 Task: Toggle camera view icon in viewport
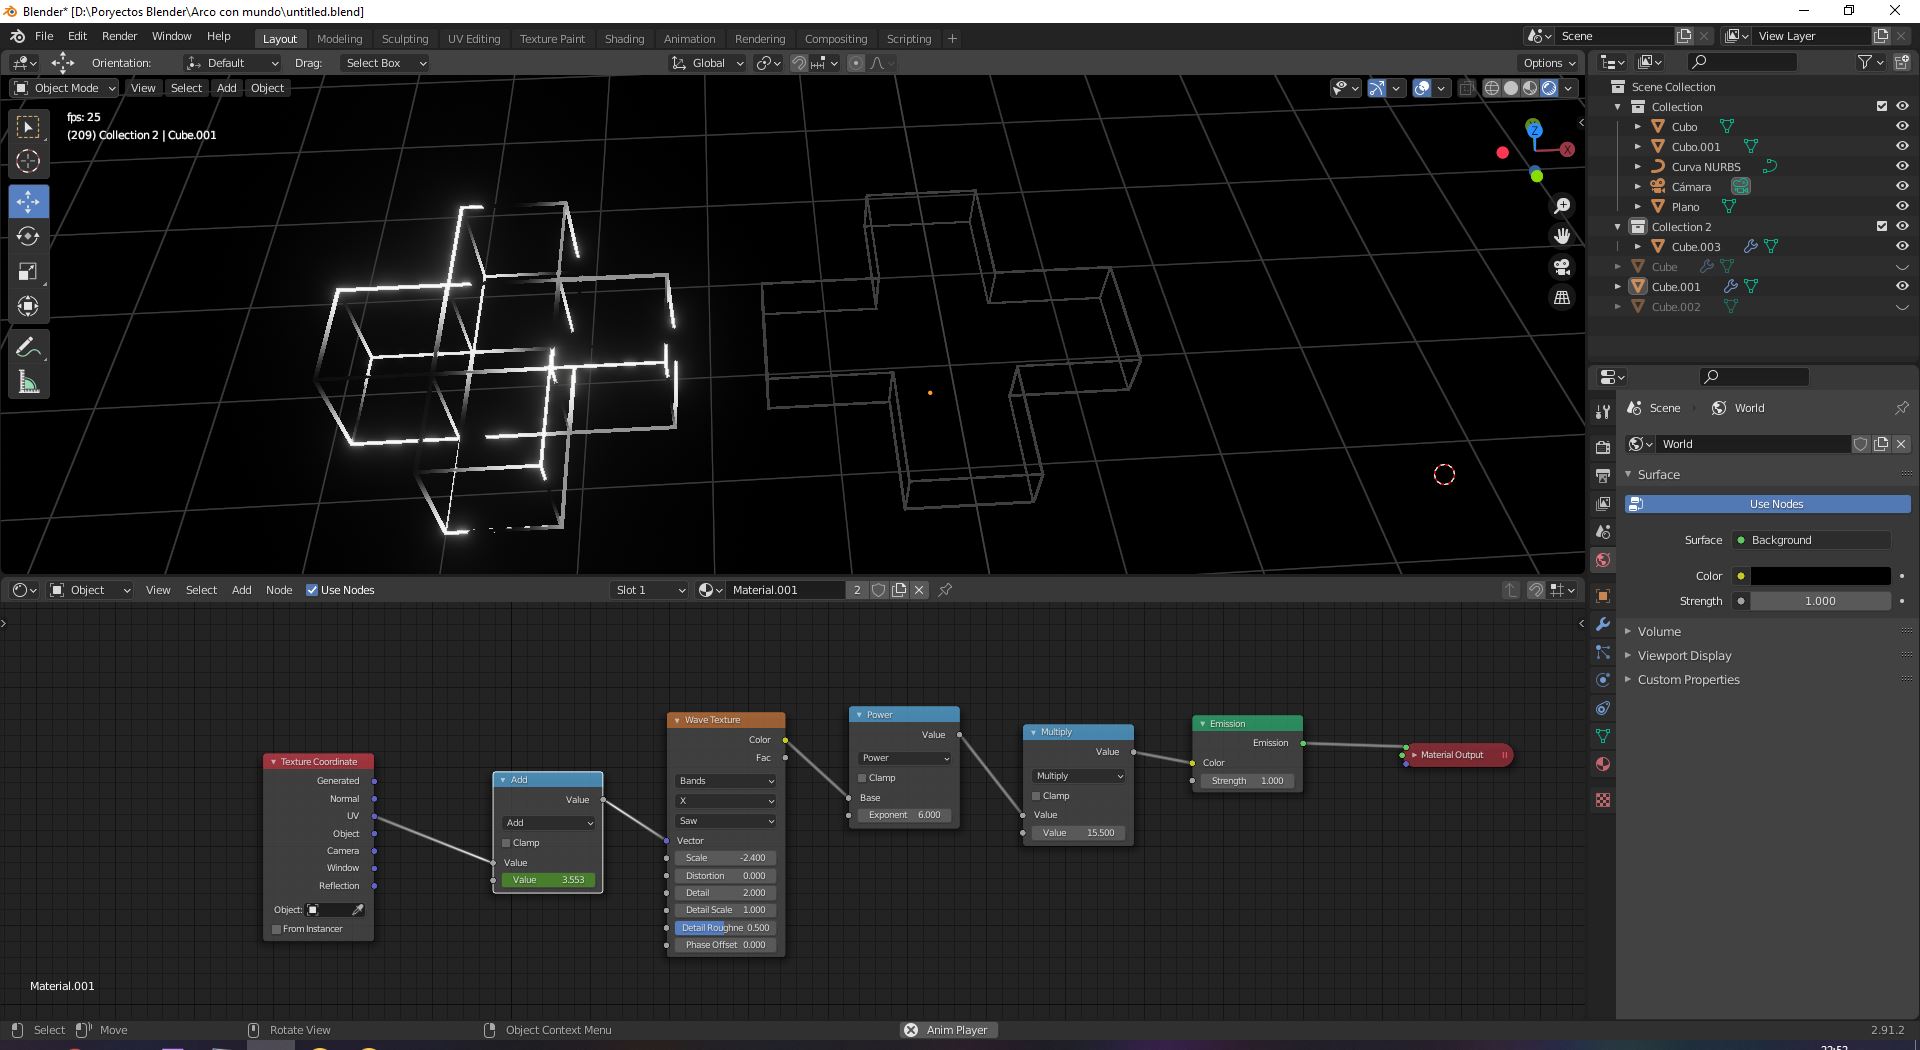[1561, 267]
